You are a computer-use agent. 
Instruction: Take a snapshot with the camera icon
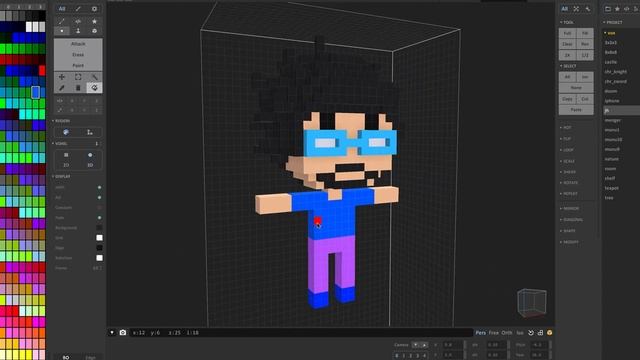tap(122, 333)
